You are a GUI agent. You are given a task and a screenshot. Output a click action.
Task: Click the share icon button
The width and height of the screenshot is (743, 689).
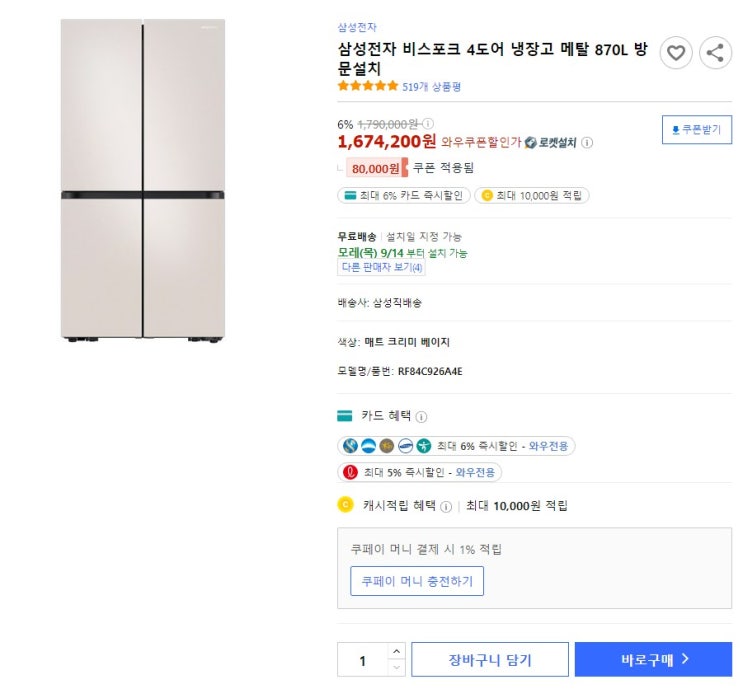pos(715,53)
